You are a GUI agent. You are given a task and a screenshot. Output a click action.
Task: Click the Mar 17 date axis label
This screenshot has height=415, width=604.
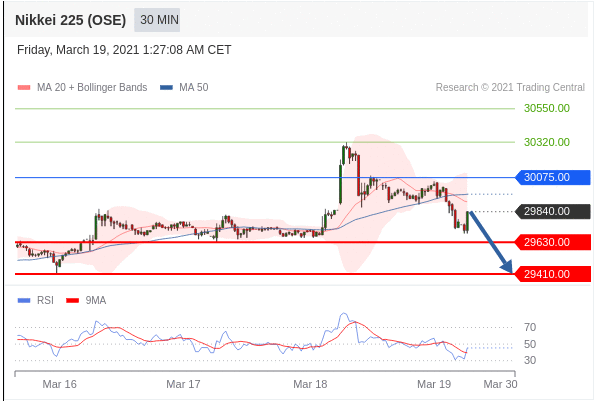tap(183, 384)
